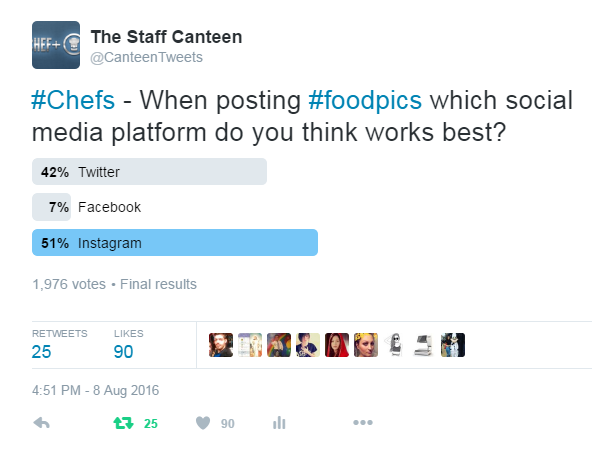Click the reply arrow icon
612x456 pixels.
(42, 423)
